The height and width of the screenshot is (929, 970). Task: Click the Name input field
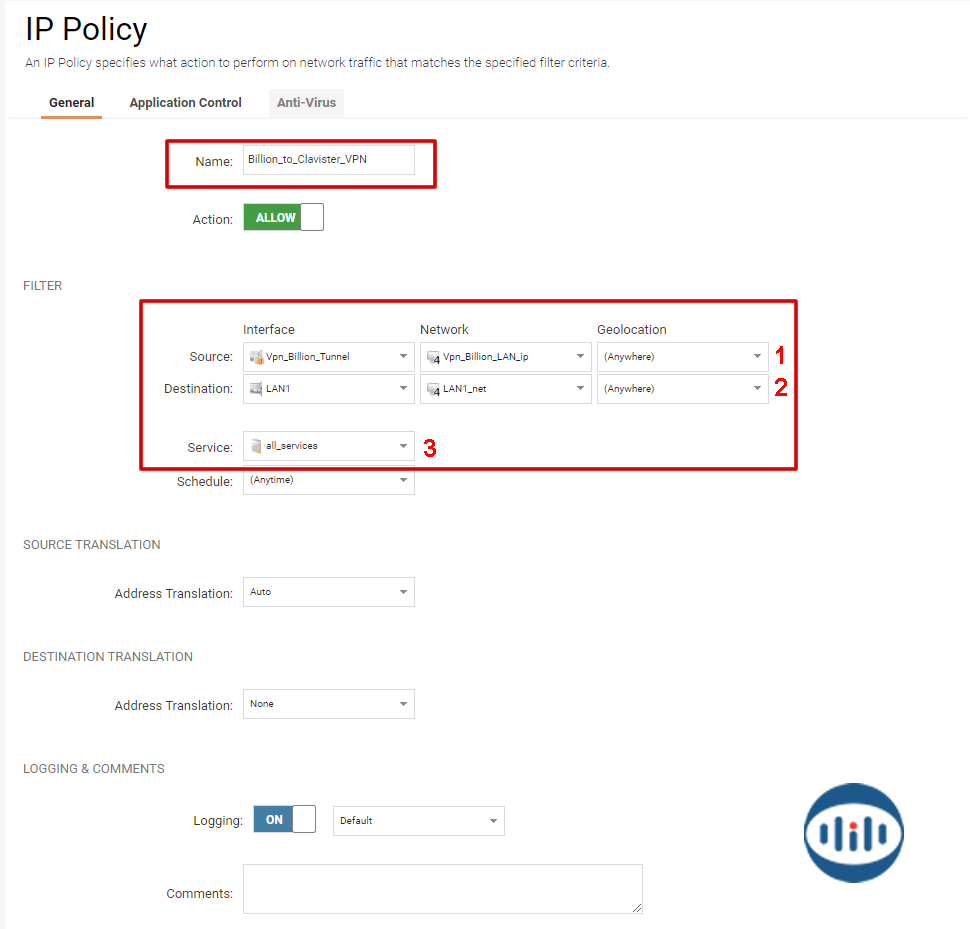click(328, 160)
